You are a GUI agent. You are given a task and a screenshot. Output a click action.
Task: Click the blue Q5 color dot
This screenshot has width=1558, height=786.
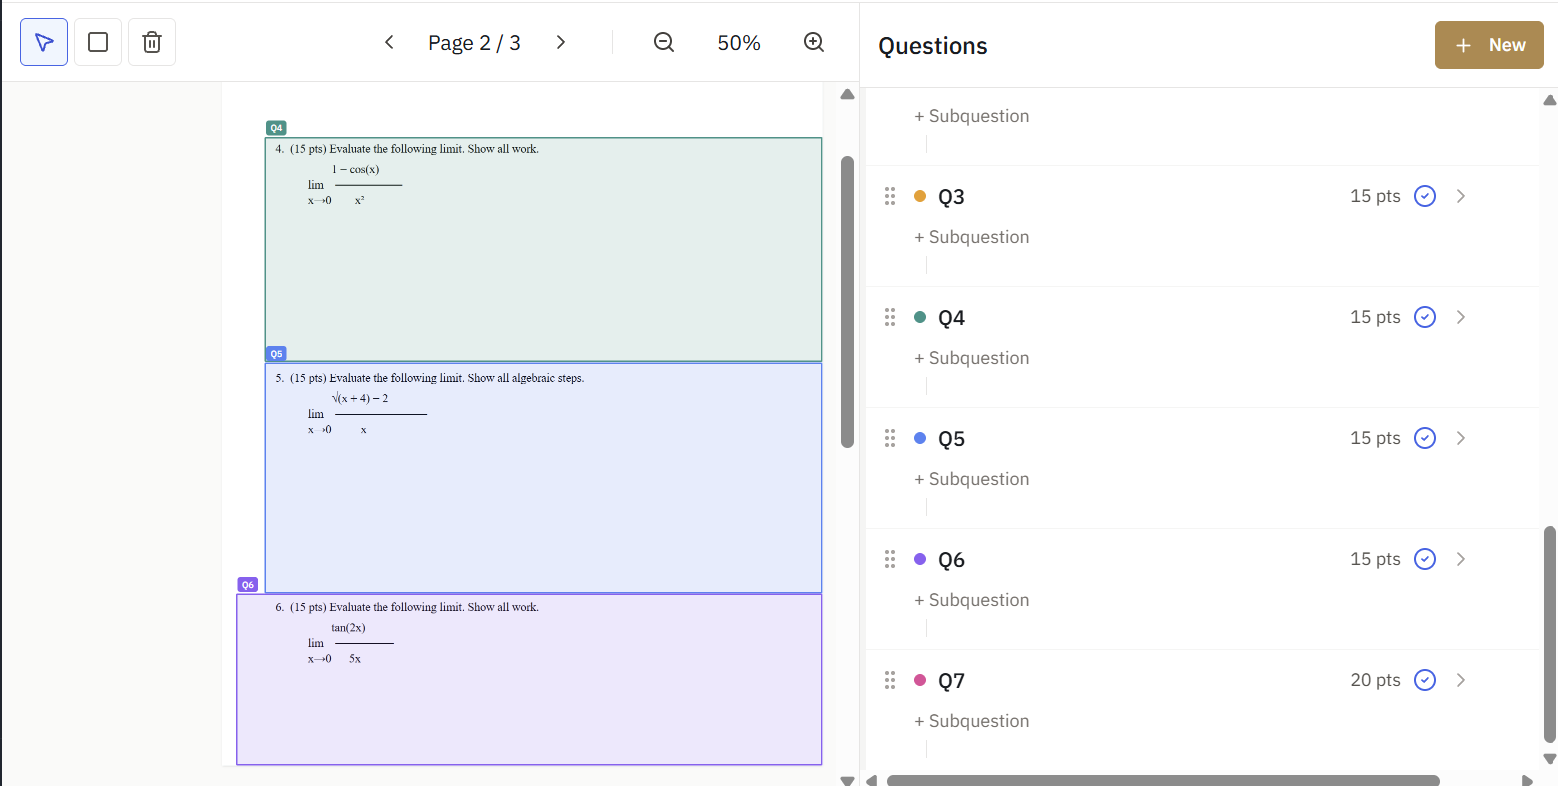click(x=920, y=438)
